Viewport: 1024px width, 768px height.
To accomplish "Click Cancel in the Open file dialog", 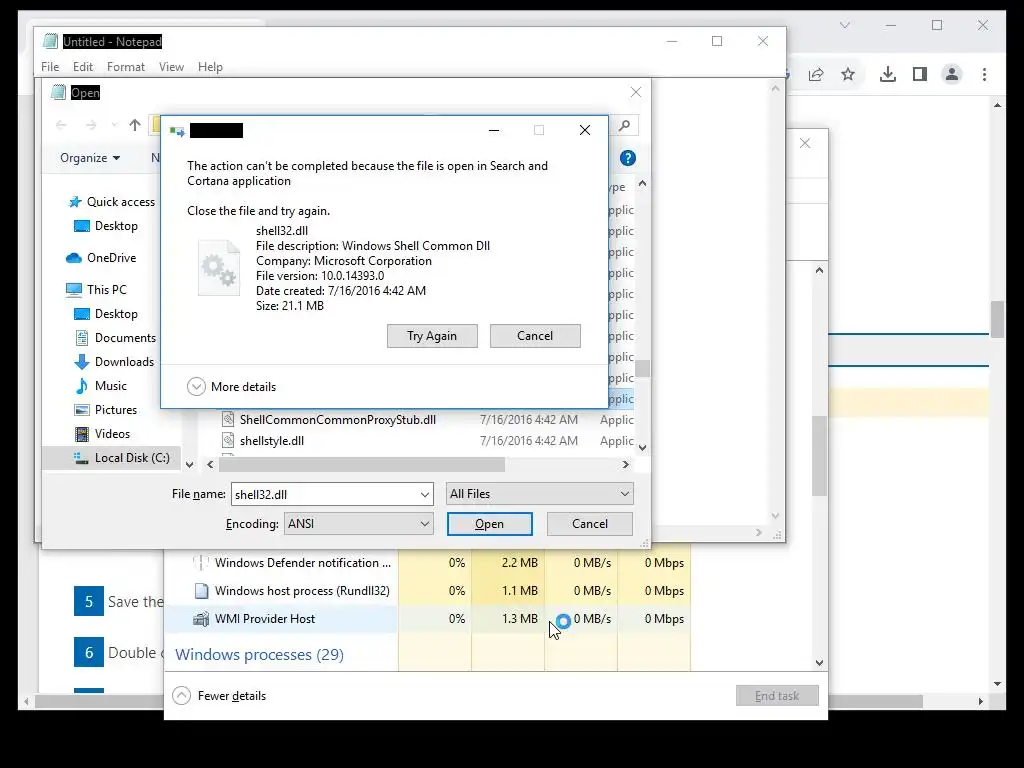I will pos(590,524).
